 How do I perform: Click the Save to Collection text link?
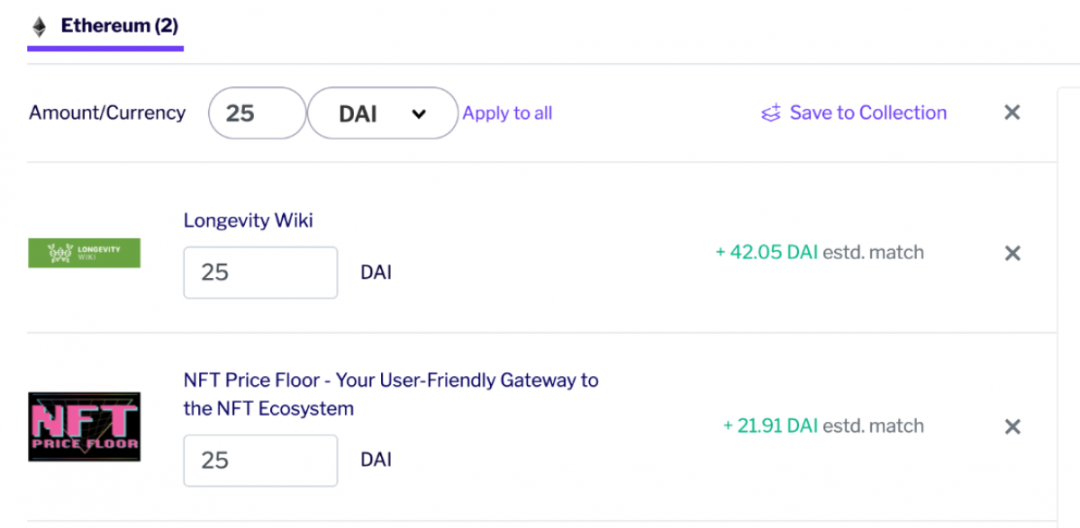(x=867, y=113)
